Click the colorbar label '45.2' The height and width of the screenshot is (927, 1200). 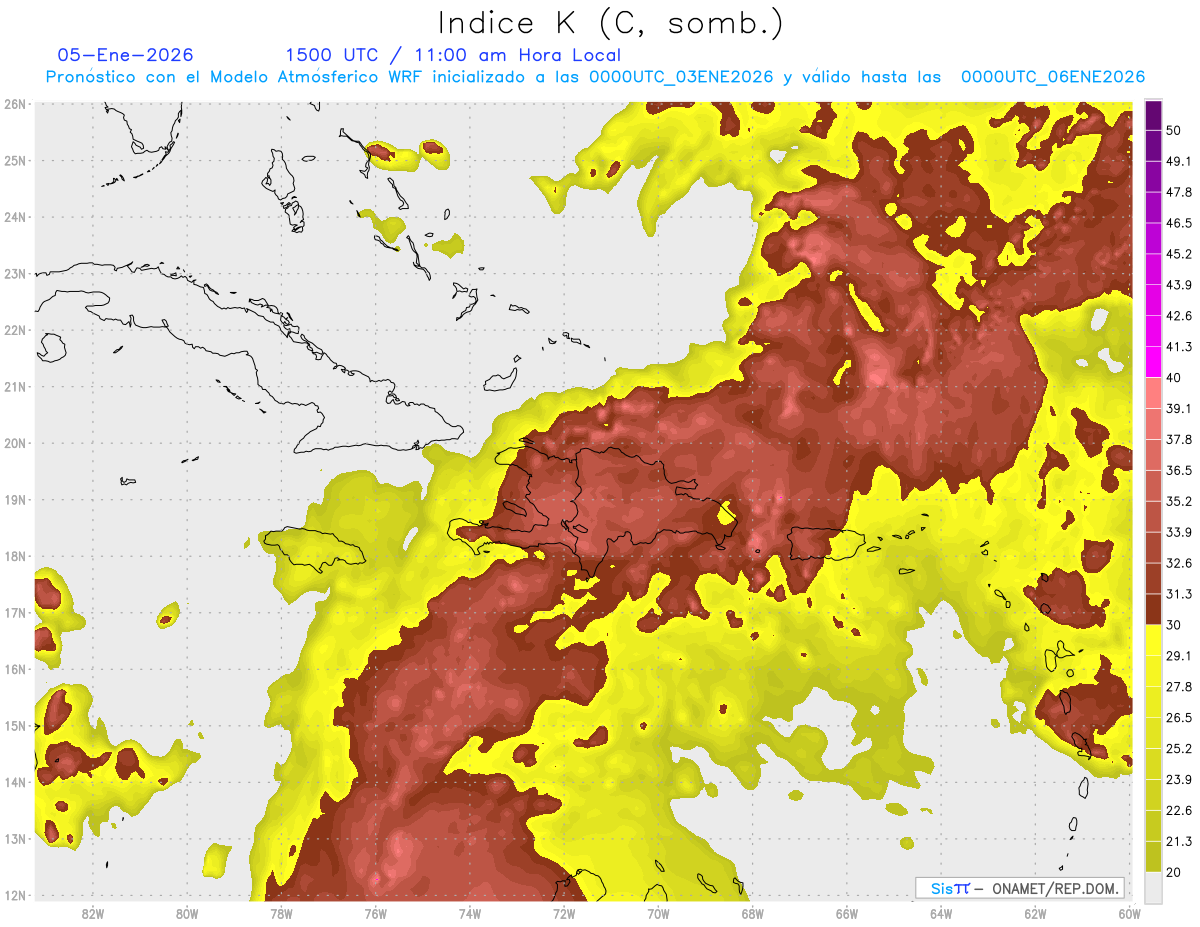[x=1180, y=254]
